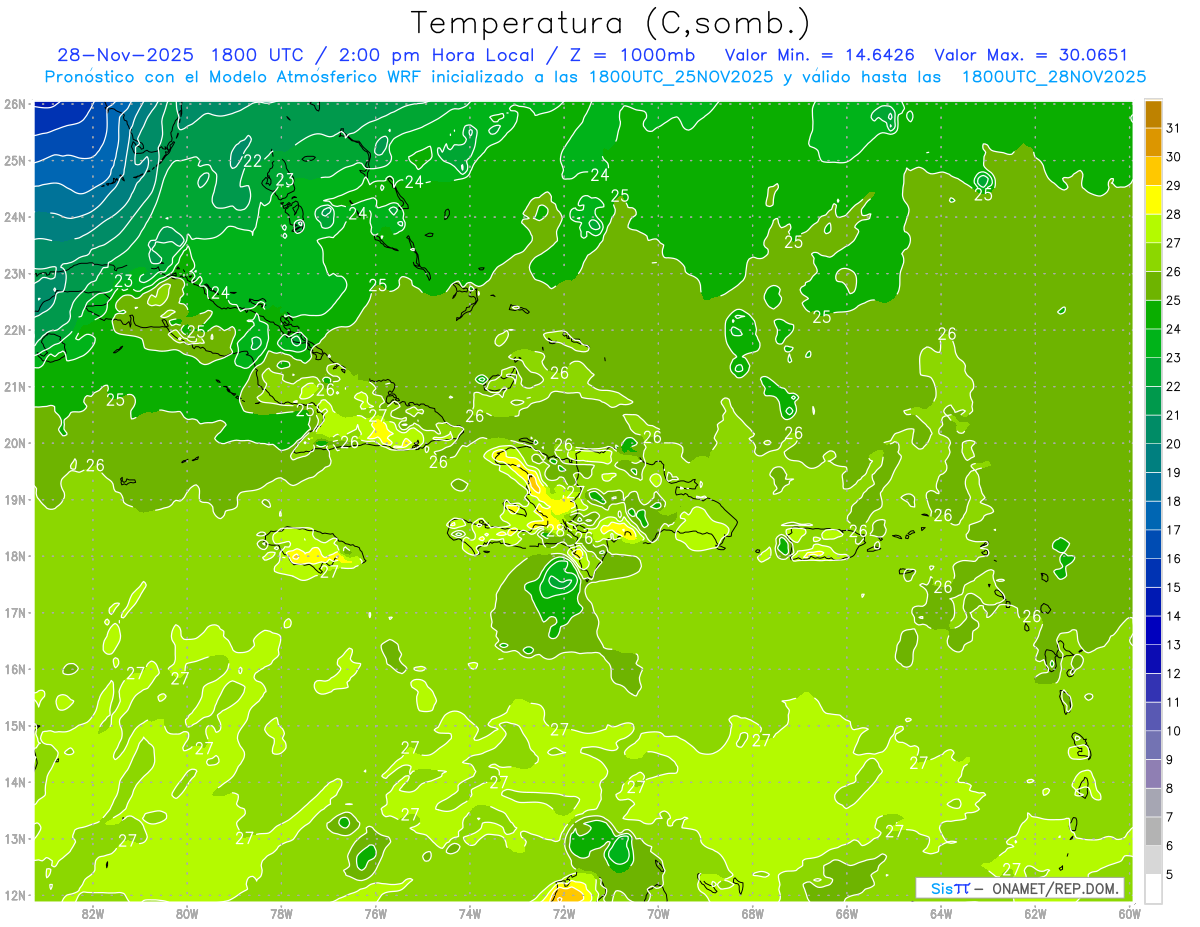The image size is (1200, 927).
Task: Click the 18 value on the color scale
Action: coord(1174,501)
